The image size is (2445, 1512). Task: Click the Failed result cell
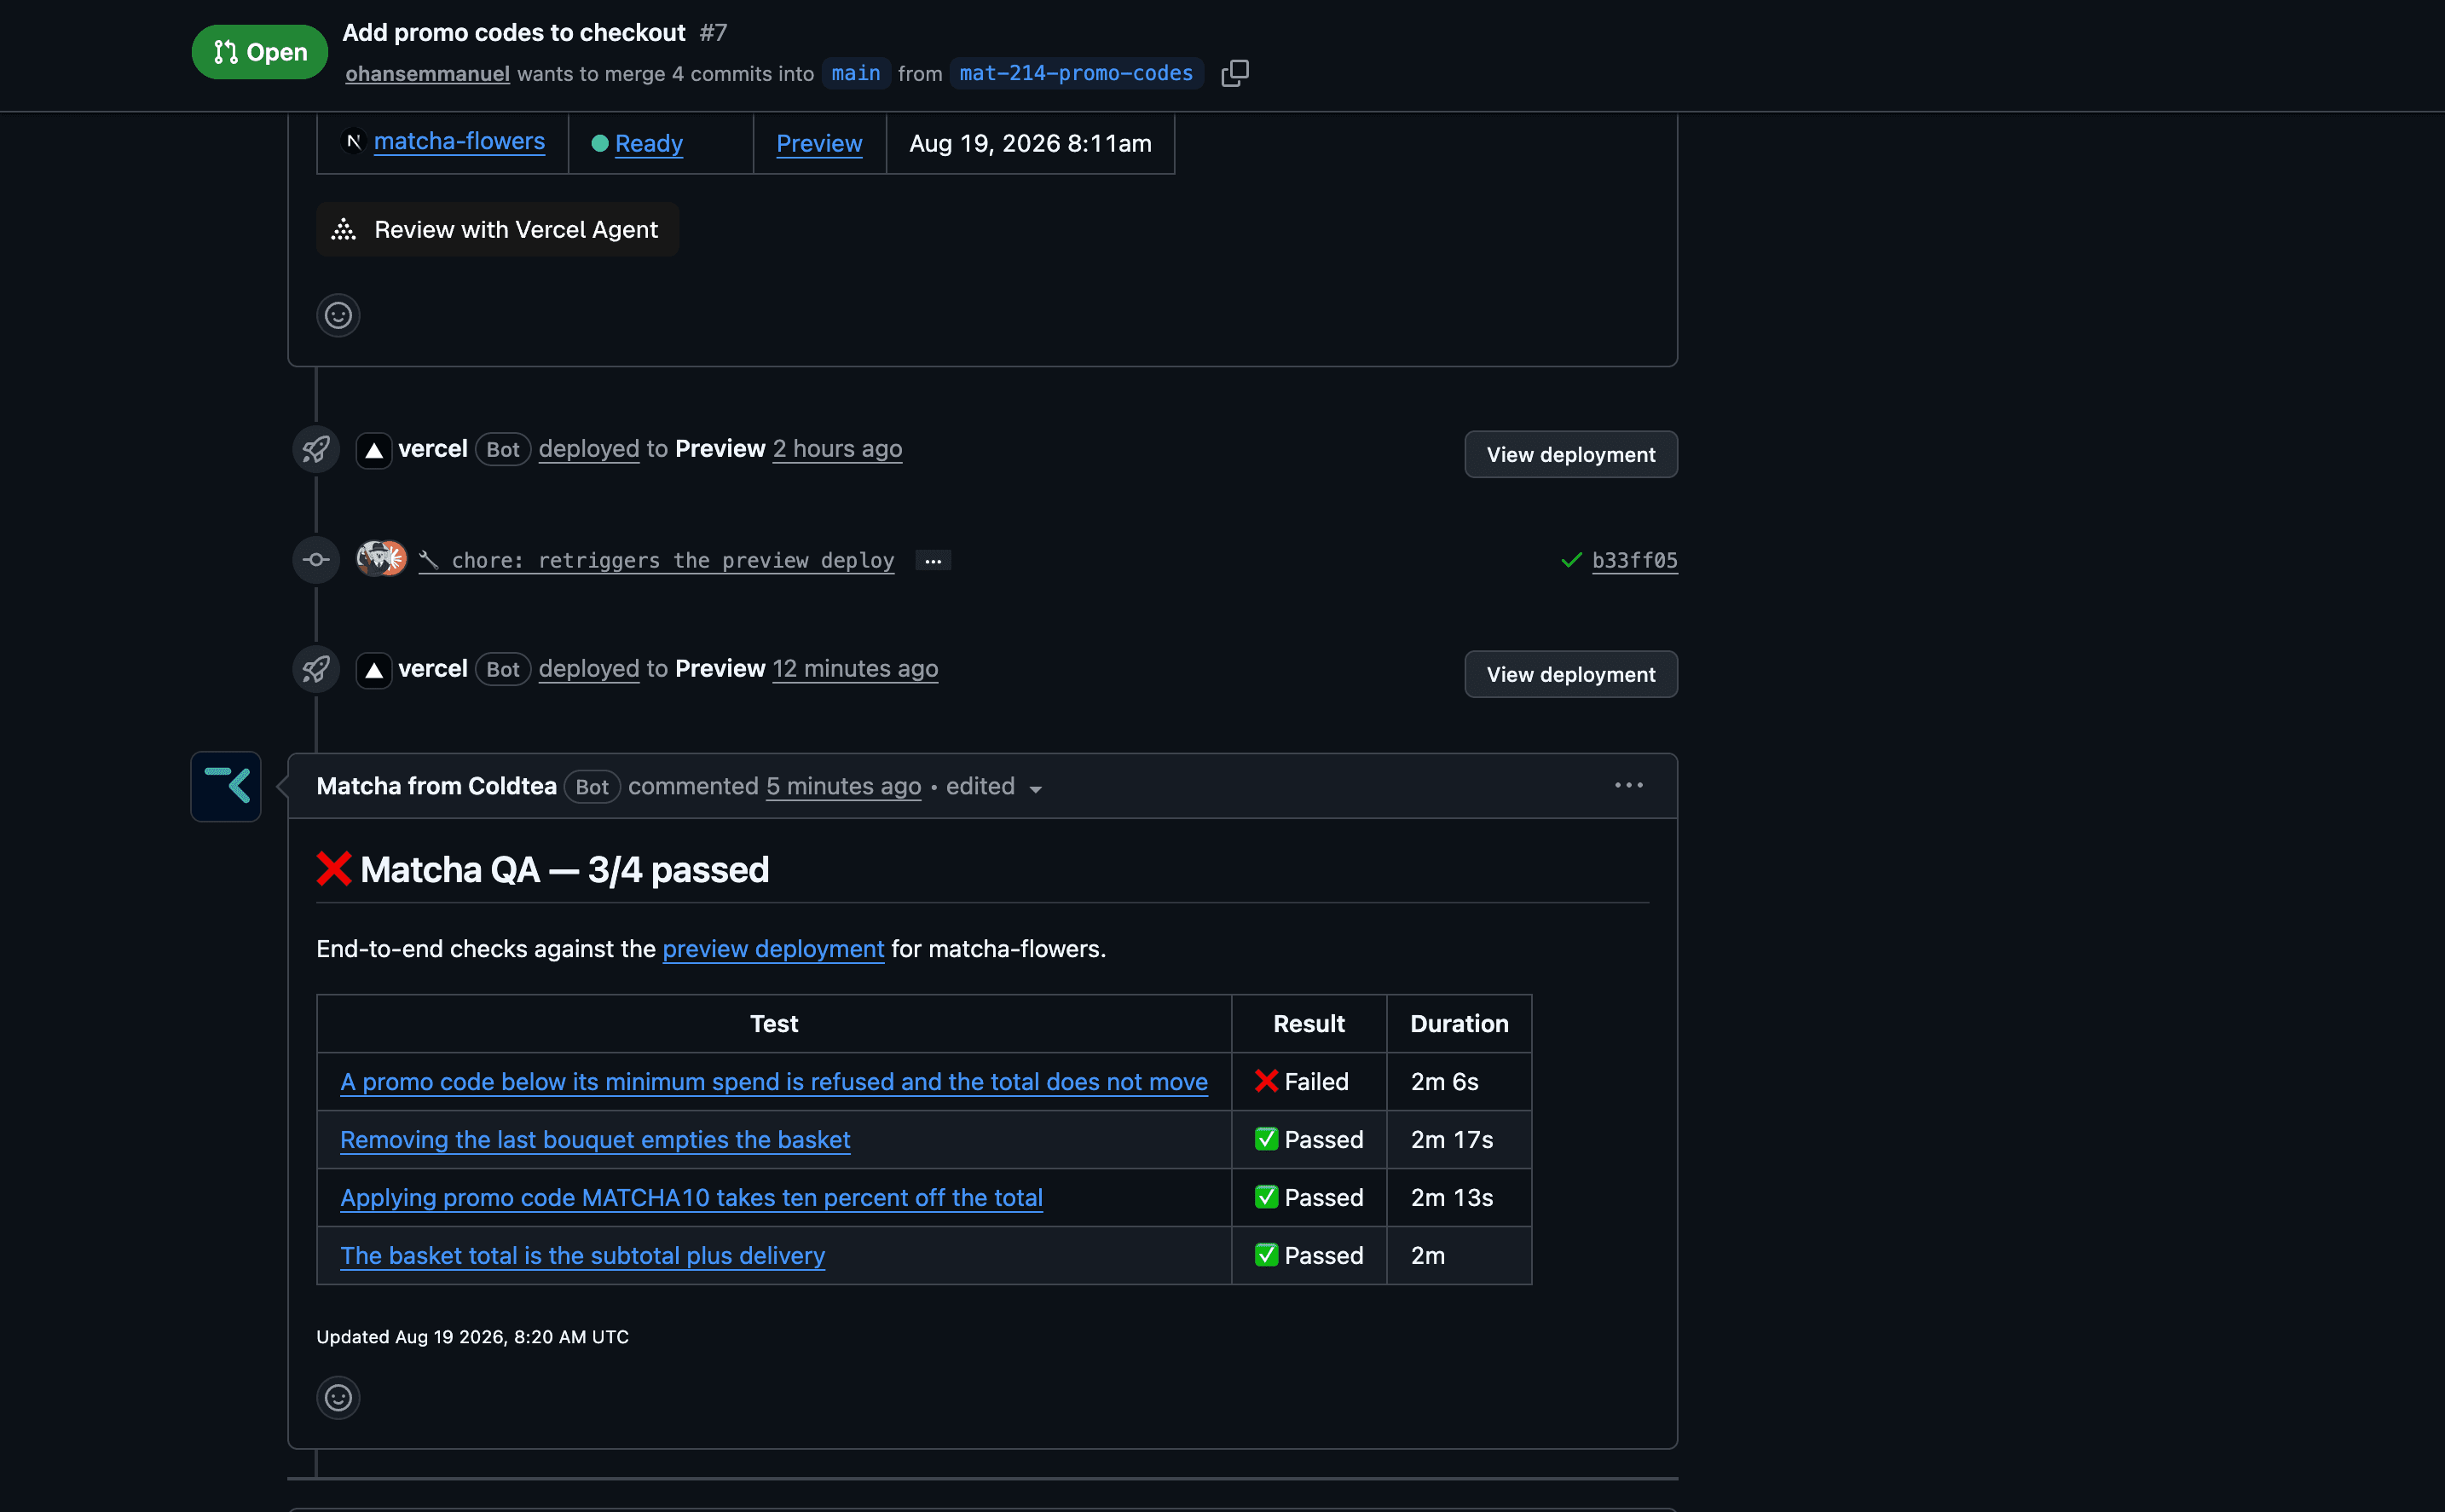pyautogui.click(x=1309, y=1082)
